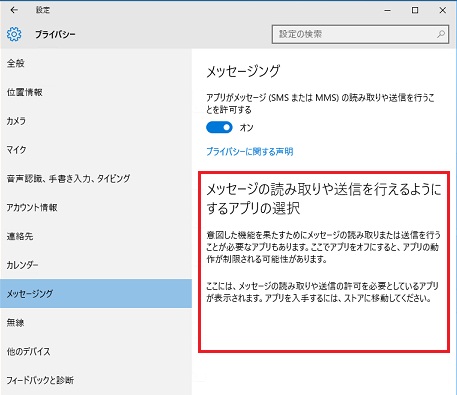The height and width of the screenshot is (395, 457).
Task: Select 音声認識、手書き入力、タイピング in the sidebar
Action: point(96,179)
